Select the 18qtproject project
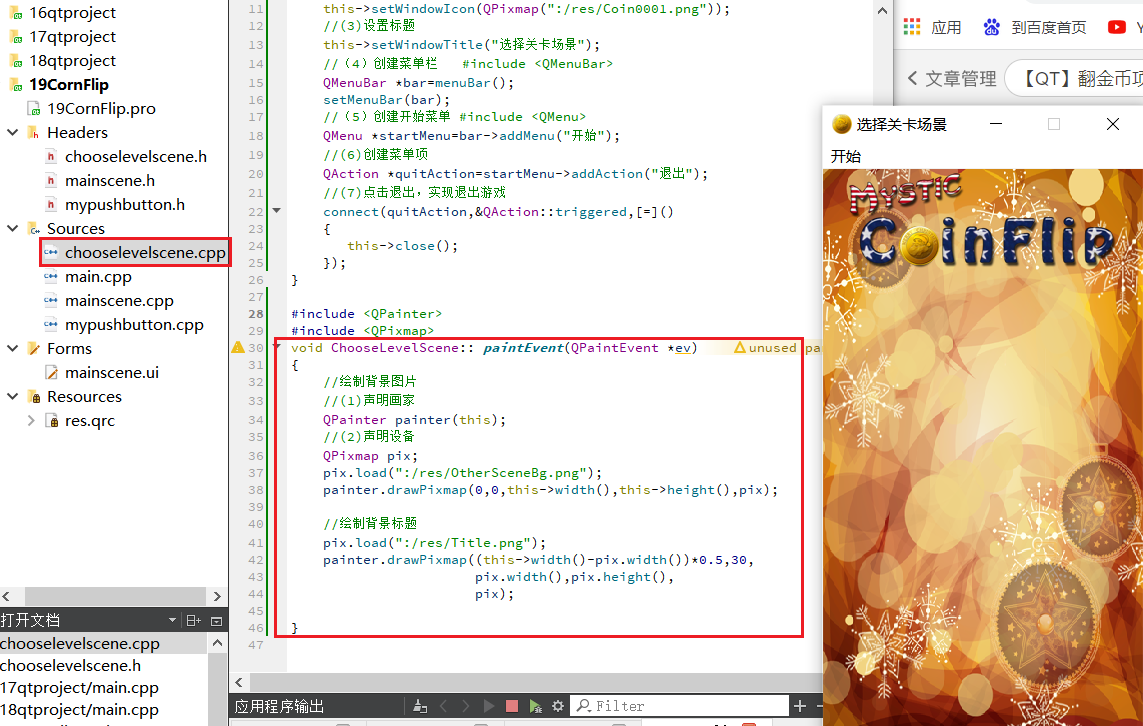The width and height of the screenshot is (1143, 726). 72,60
